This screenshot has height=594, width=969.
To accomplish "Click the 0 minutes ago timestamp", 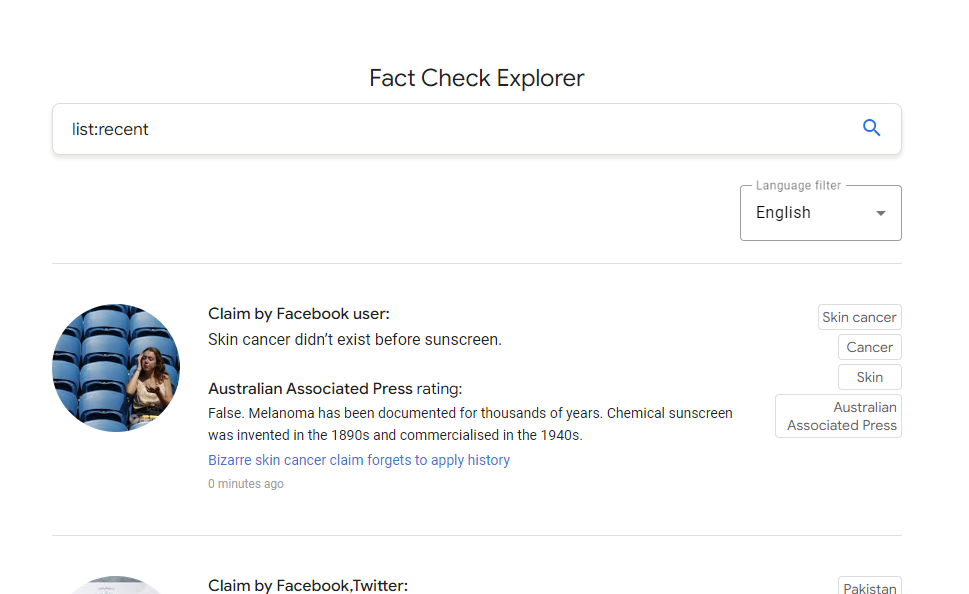I will (x=246, y=484).
